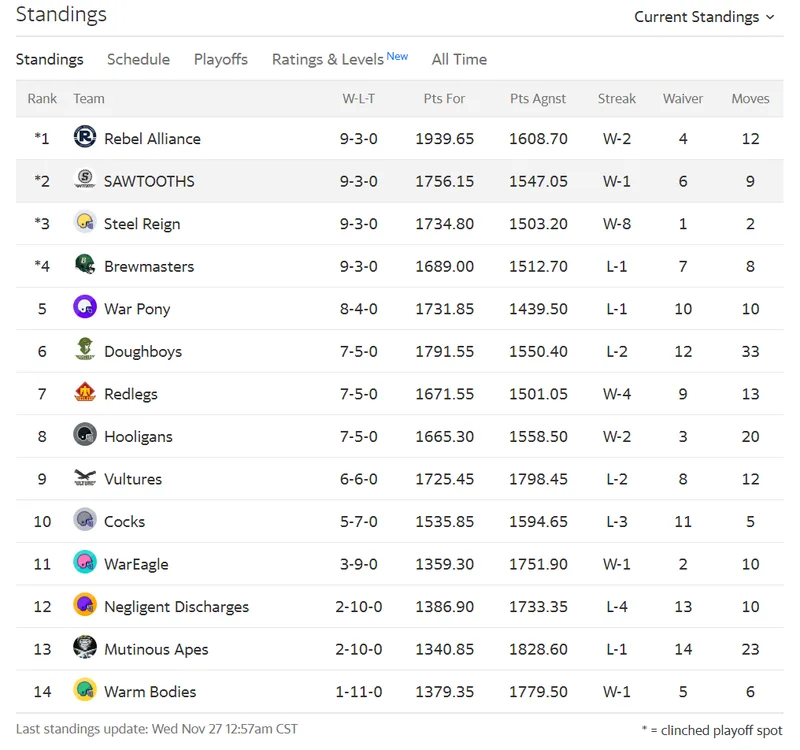Go to the Ratings & Levels tab
800x750 pixels.
coord(340,59)
